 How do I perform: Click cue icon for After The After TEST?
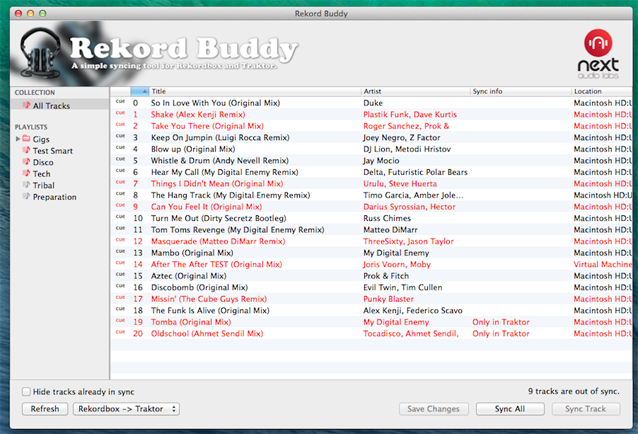pos(120,263)
